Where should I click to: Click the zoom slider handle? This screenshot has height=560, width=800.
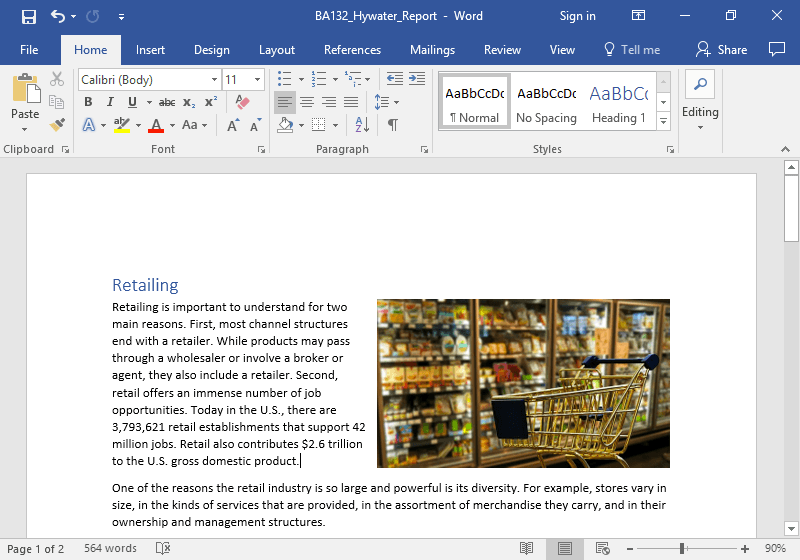pyautogui.click(x=682, y=548)
